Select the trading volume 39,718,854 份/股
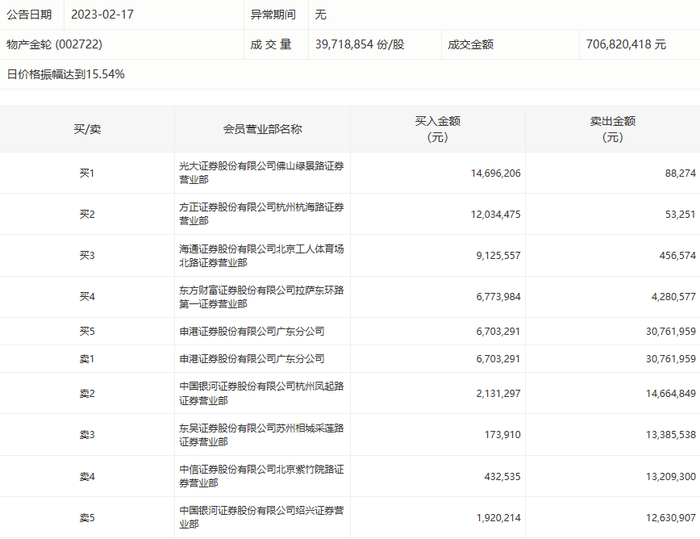Screen dimensions: 700x539 [x=360, y=44]
